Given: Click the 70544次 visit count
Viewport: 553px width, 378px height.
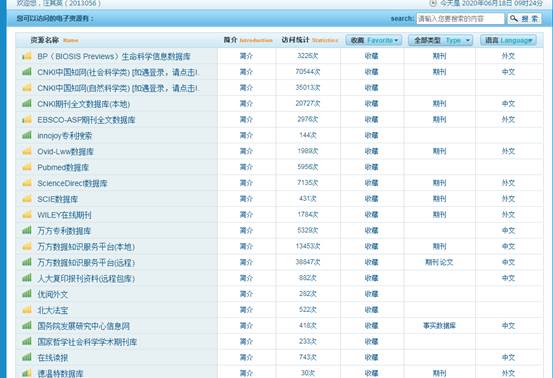Looking at the screenshot, I should pos(308,72).
